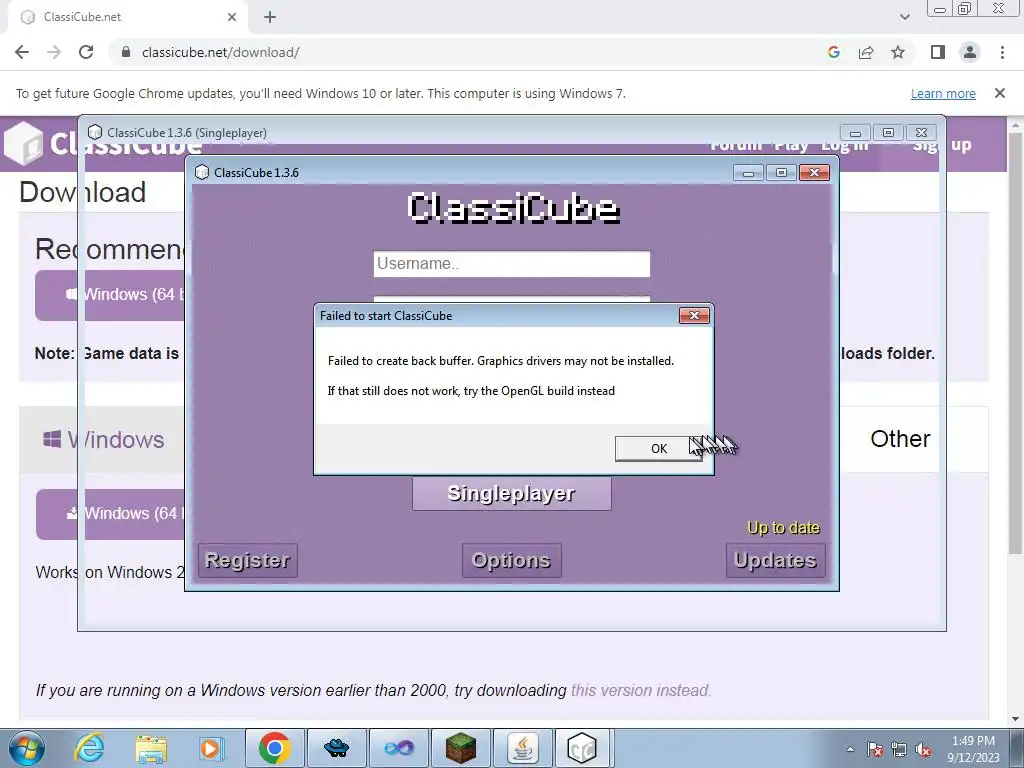Launch Internet Explorer from taskbar

(89, 748)
